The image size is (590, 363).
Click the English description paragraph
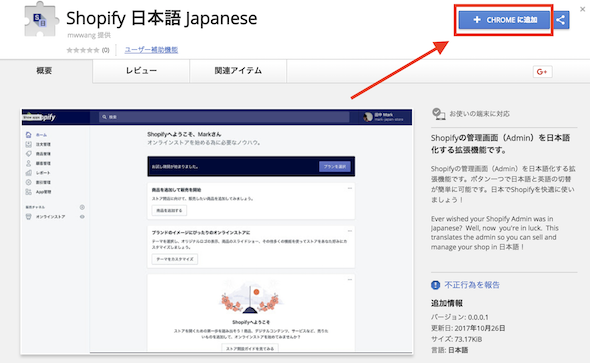494,233
